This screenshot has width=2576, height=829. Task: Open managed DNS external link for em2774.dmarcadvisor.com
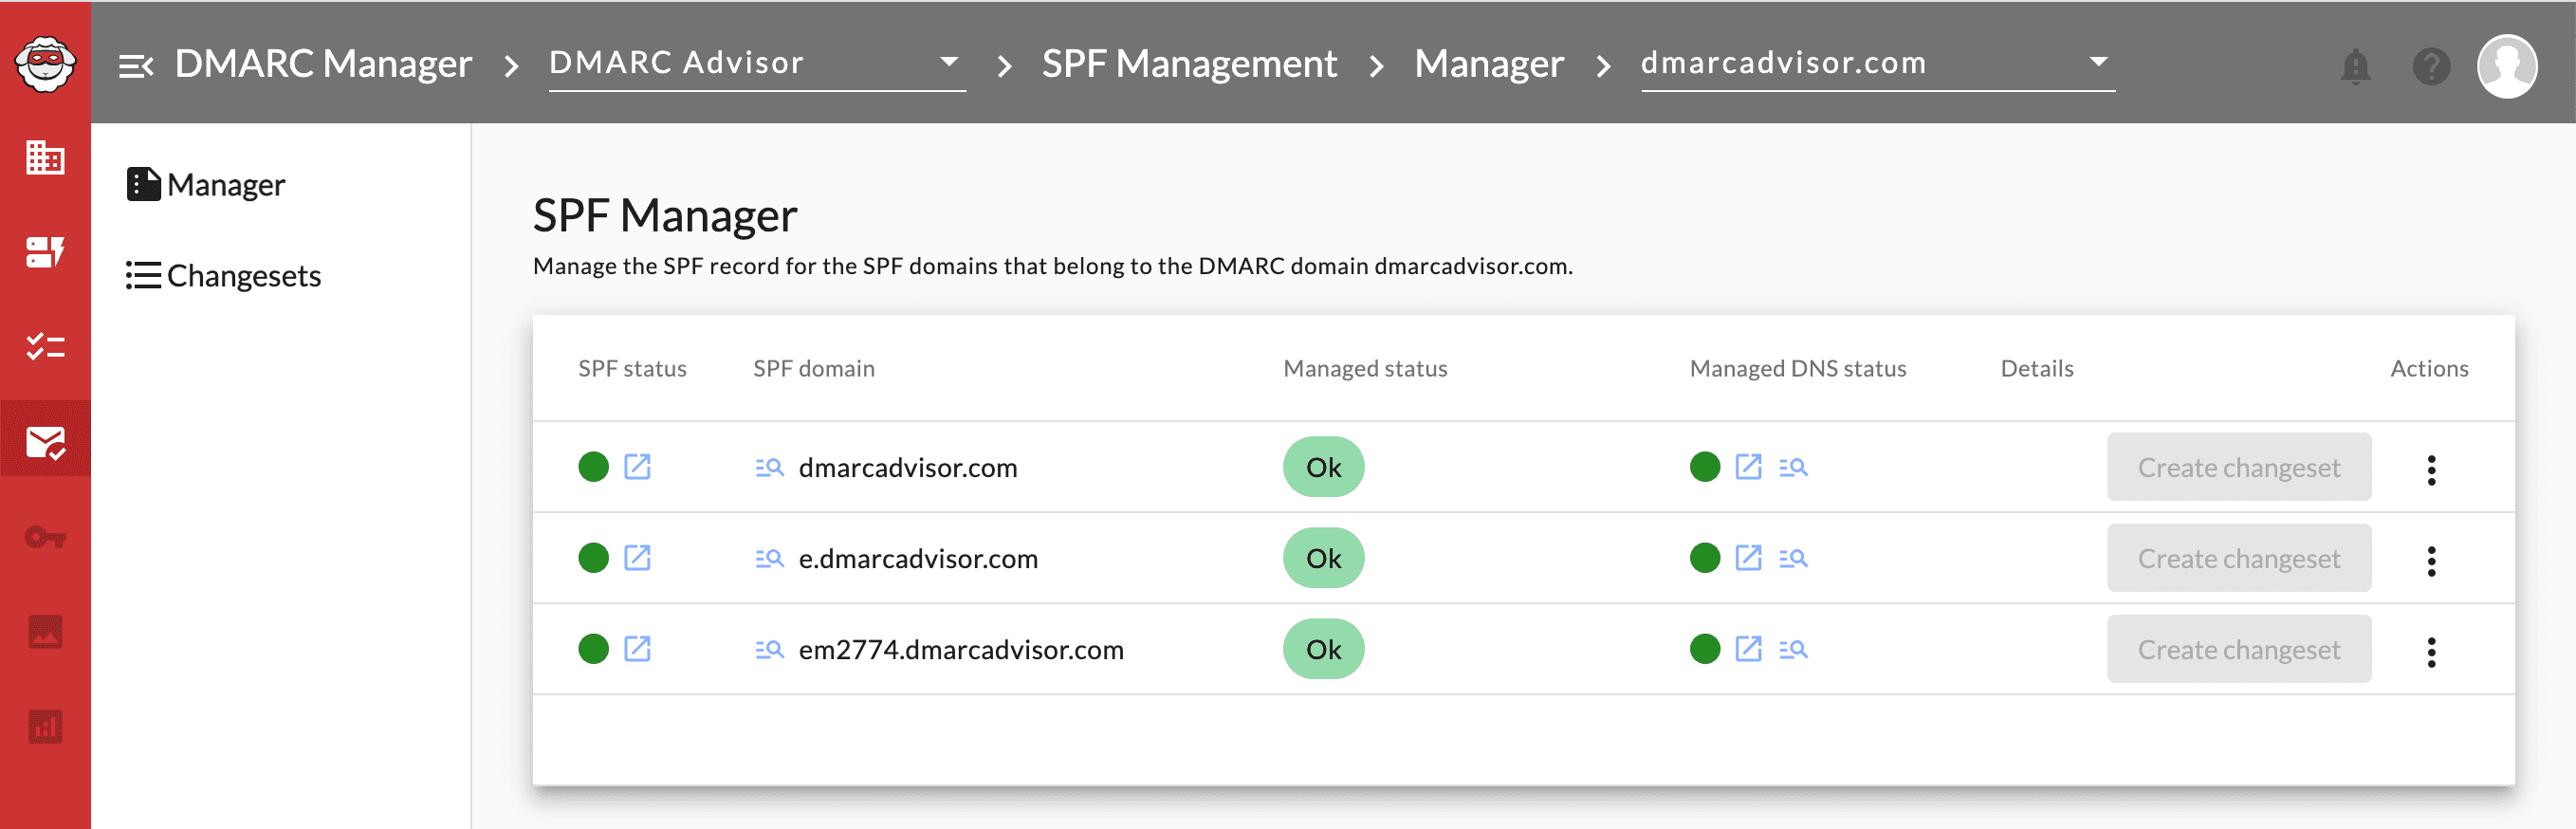tap(1748, 648)
